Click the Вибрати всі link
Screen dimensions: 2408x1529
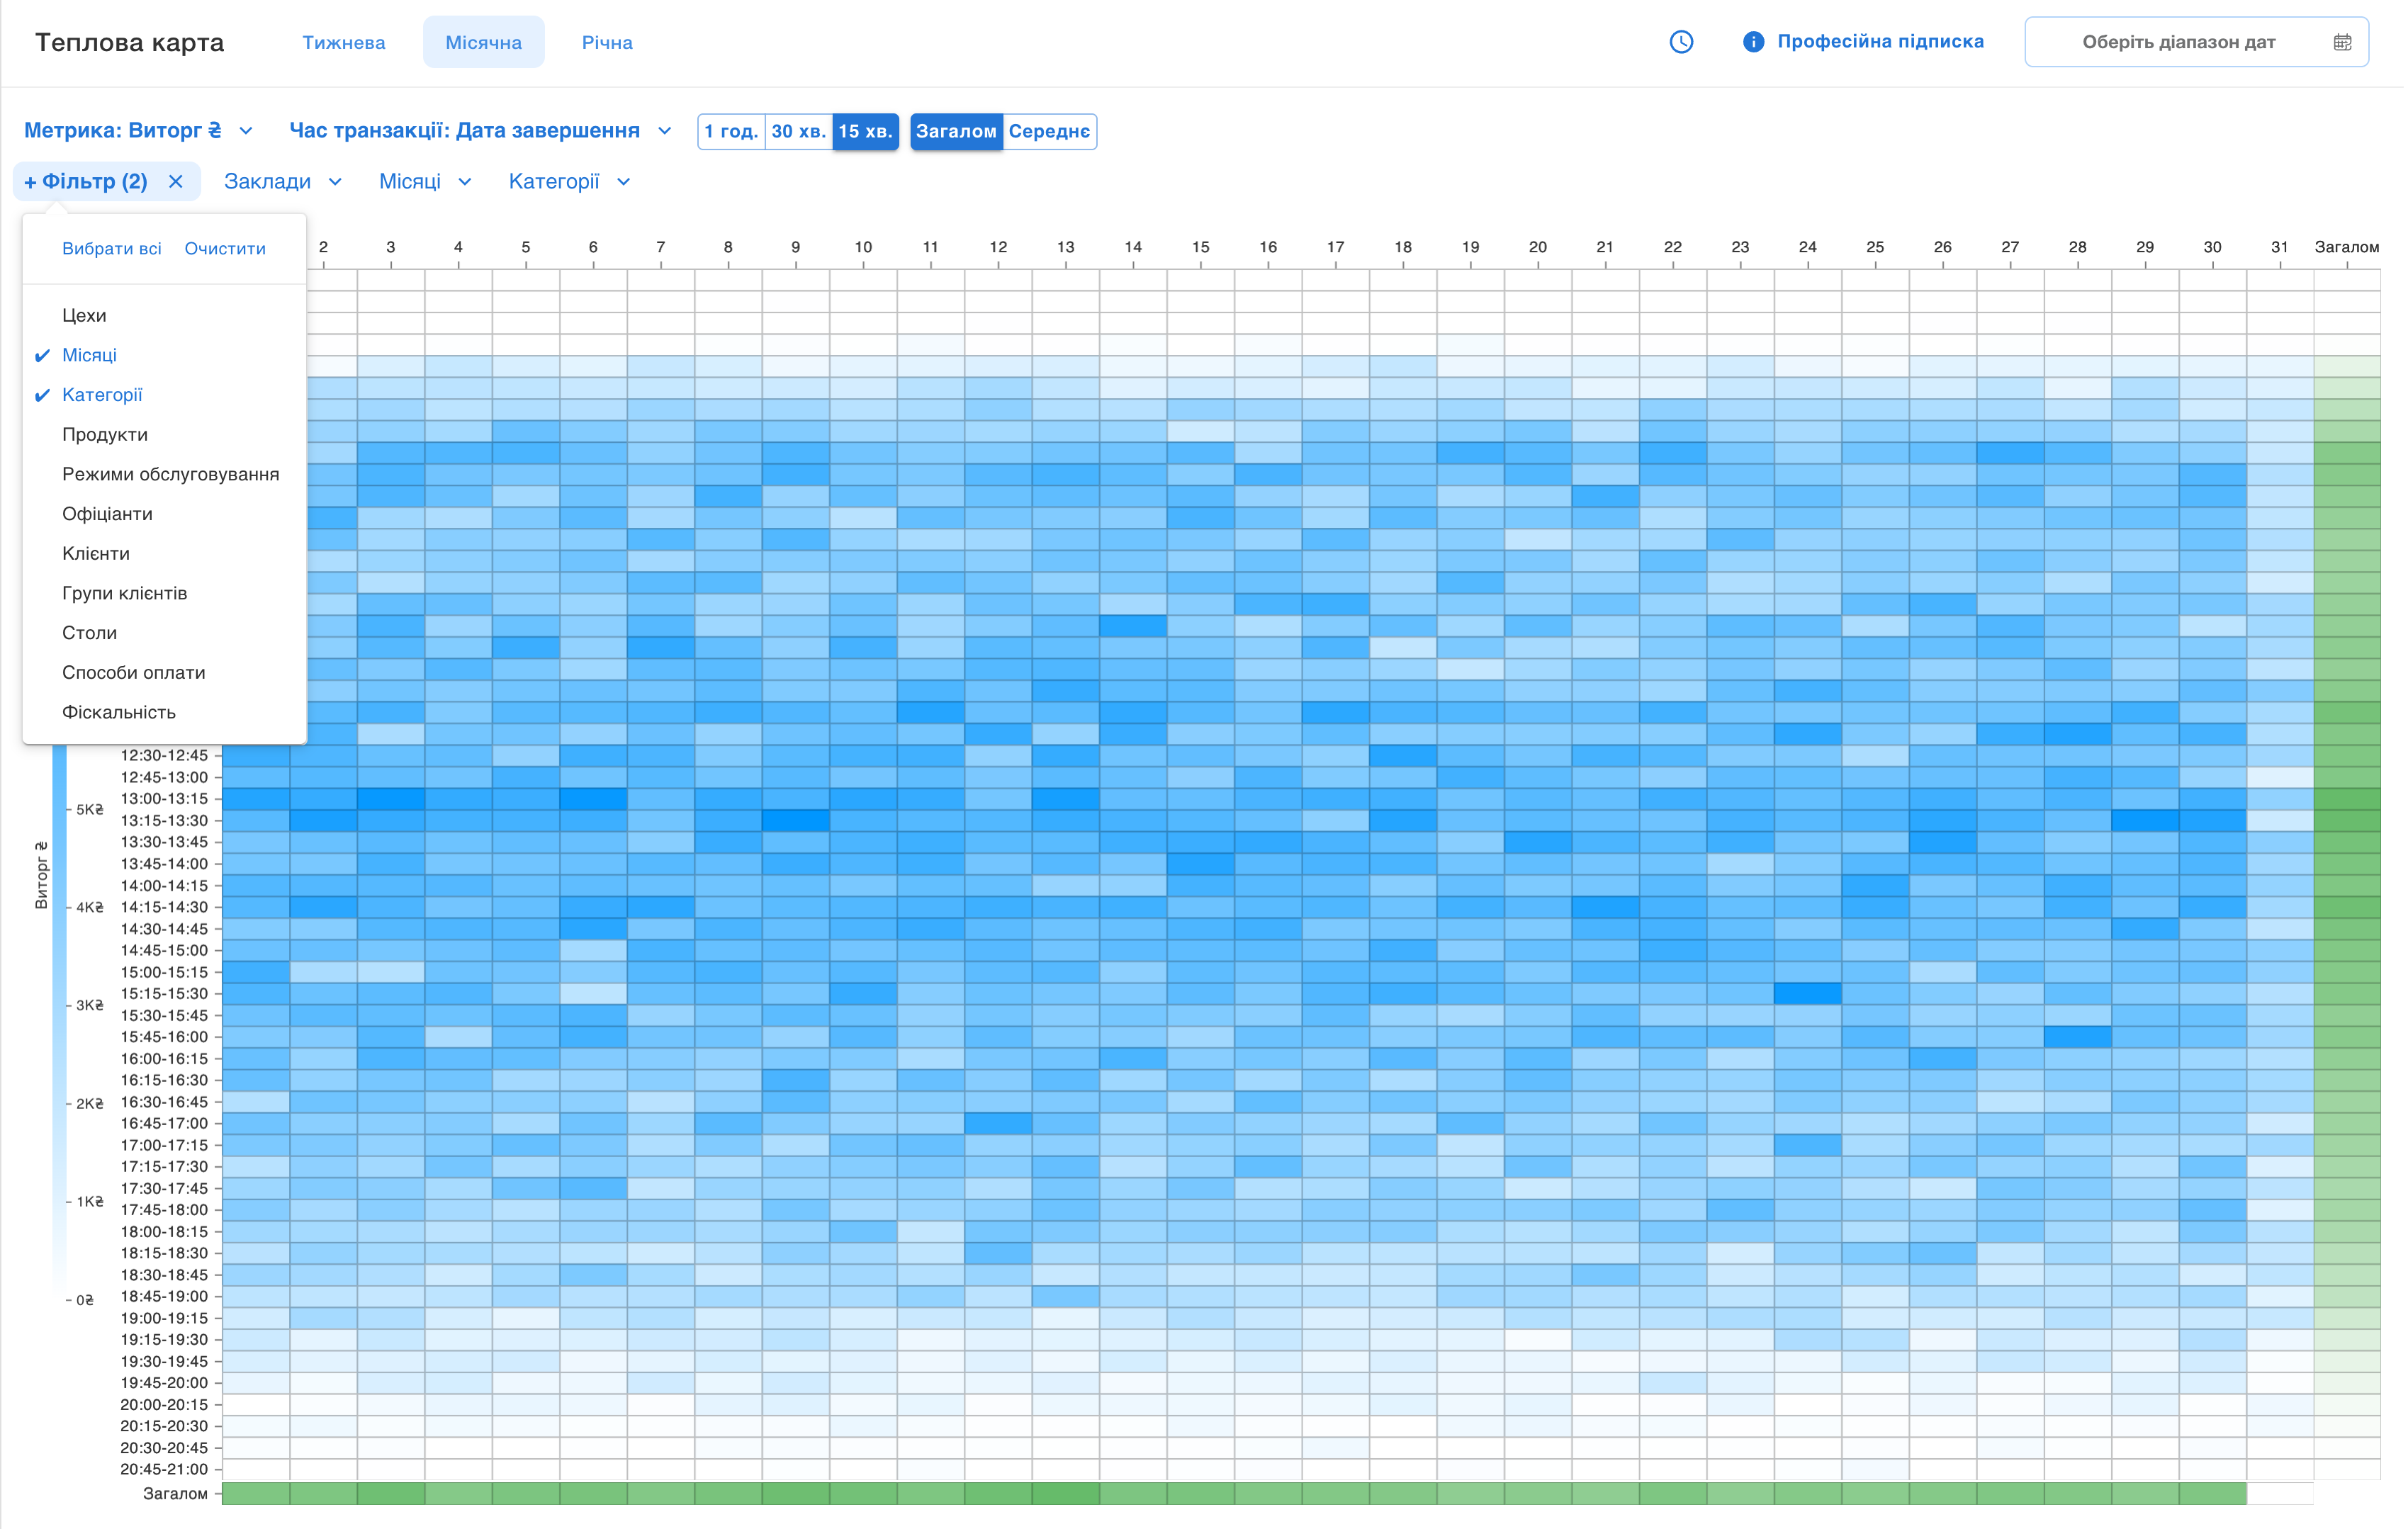(111, 249)
